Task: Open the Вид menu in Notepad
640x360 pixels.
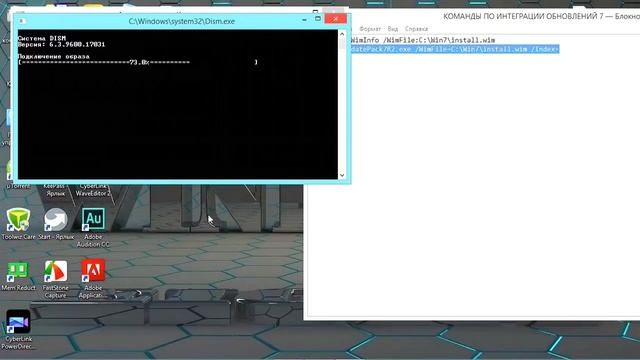Action: pos(393,29)
